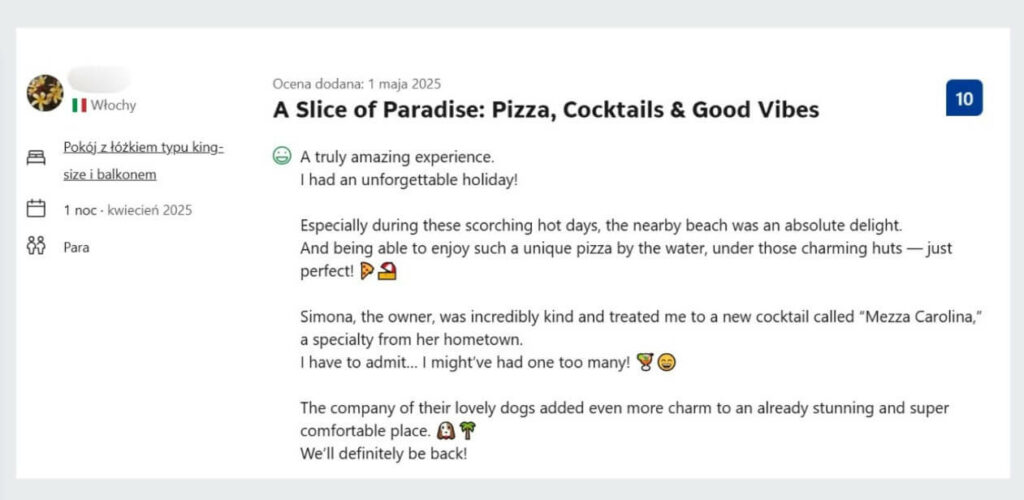Click the 'We'll definitely be back!' line
Image resolution: width=1024 pixels, height=500 pixels.
384,453
